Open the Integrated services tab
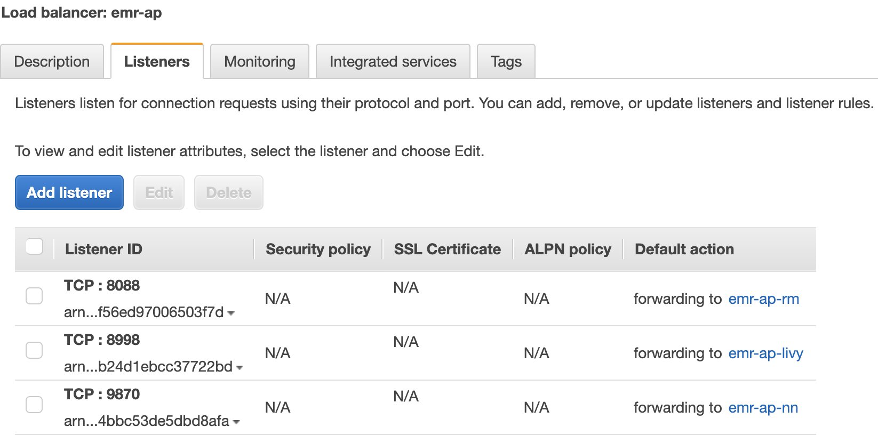This screenshot has height=435, width=879. click(393, 61)
